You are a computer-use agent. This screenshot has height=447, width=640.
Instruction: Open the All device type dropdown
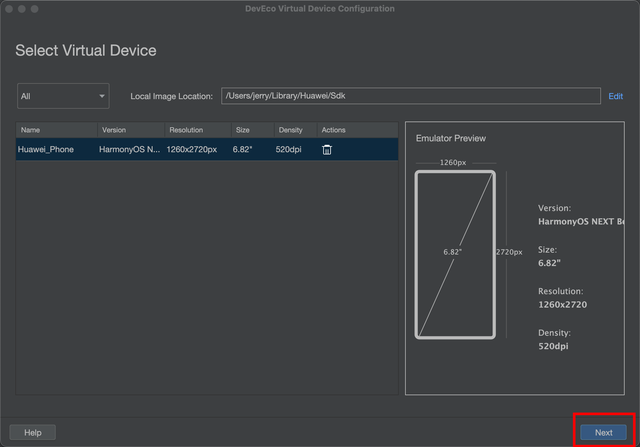(63, 96)
